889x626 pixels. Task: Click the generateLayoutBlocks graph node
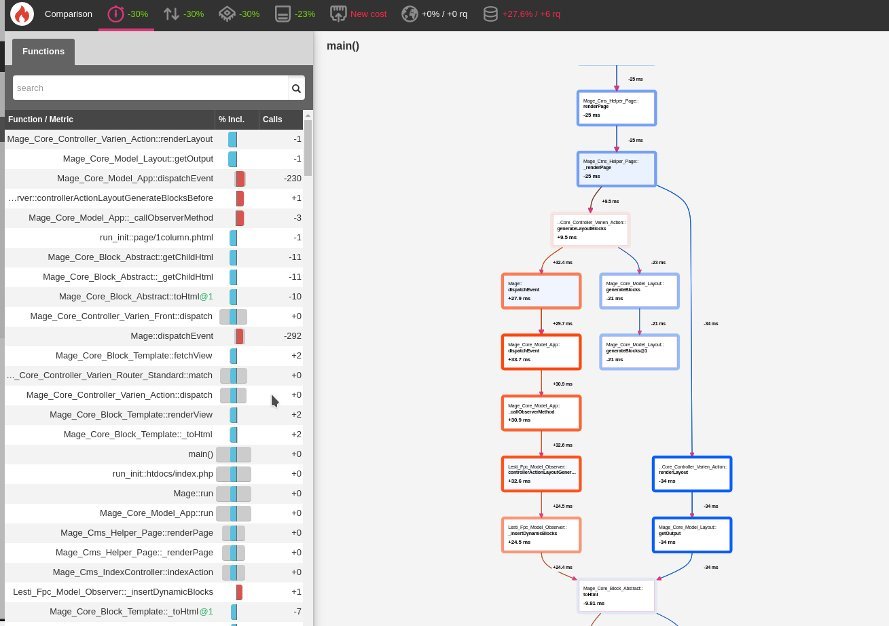click(x=590, y=230)
